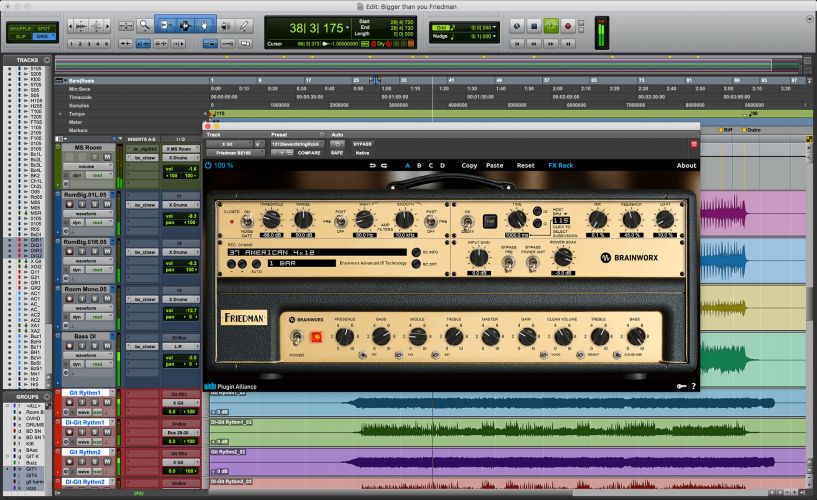Toggle the delay ON switch
Viewport: 817px width, 500px height.
click(x=467, y=222)
